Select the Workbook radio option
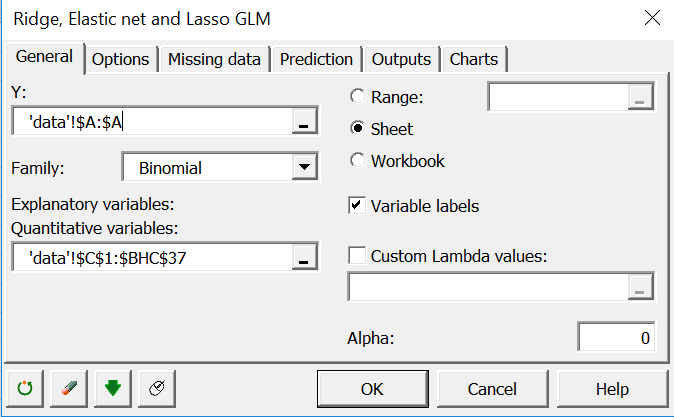The image size is (674, 417). pos(357,161)
